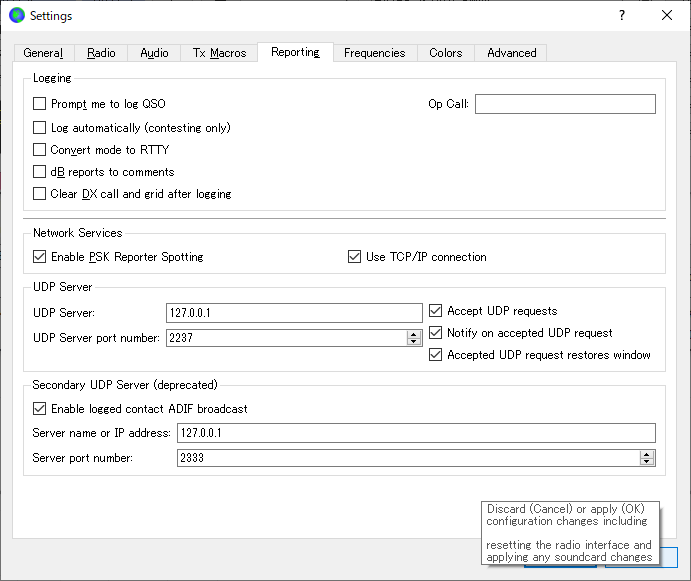
Task: Click Server name or IP address field
Action: tap(416, 433)
